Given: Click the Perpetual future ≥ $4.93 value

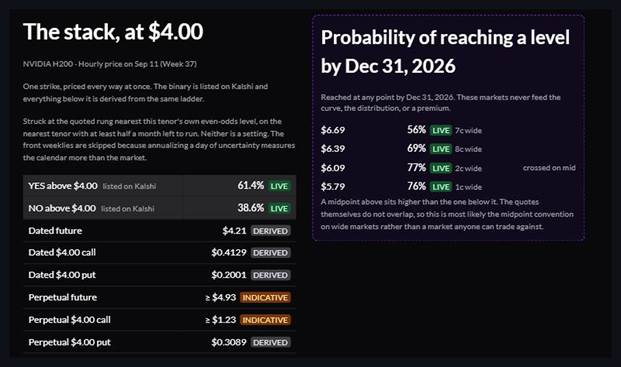Looking at the screenshot, I should point(221,297).
